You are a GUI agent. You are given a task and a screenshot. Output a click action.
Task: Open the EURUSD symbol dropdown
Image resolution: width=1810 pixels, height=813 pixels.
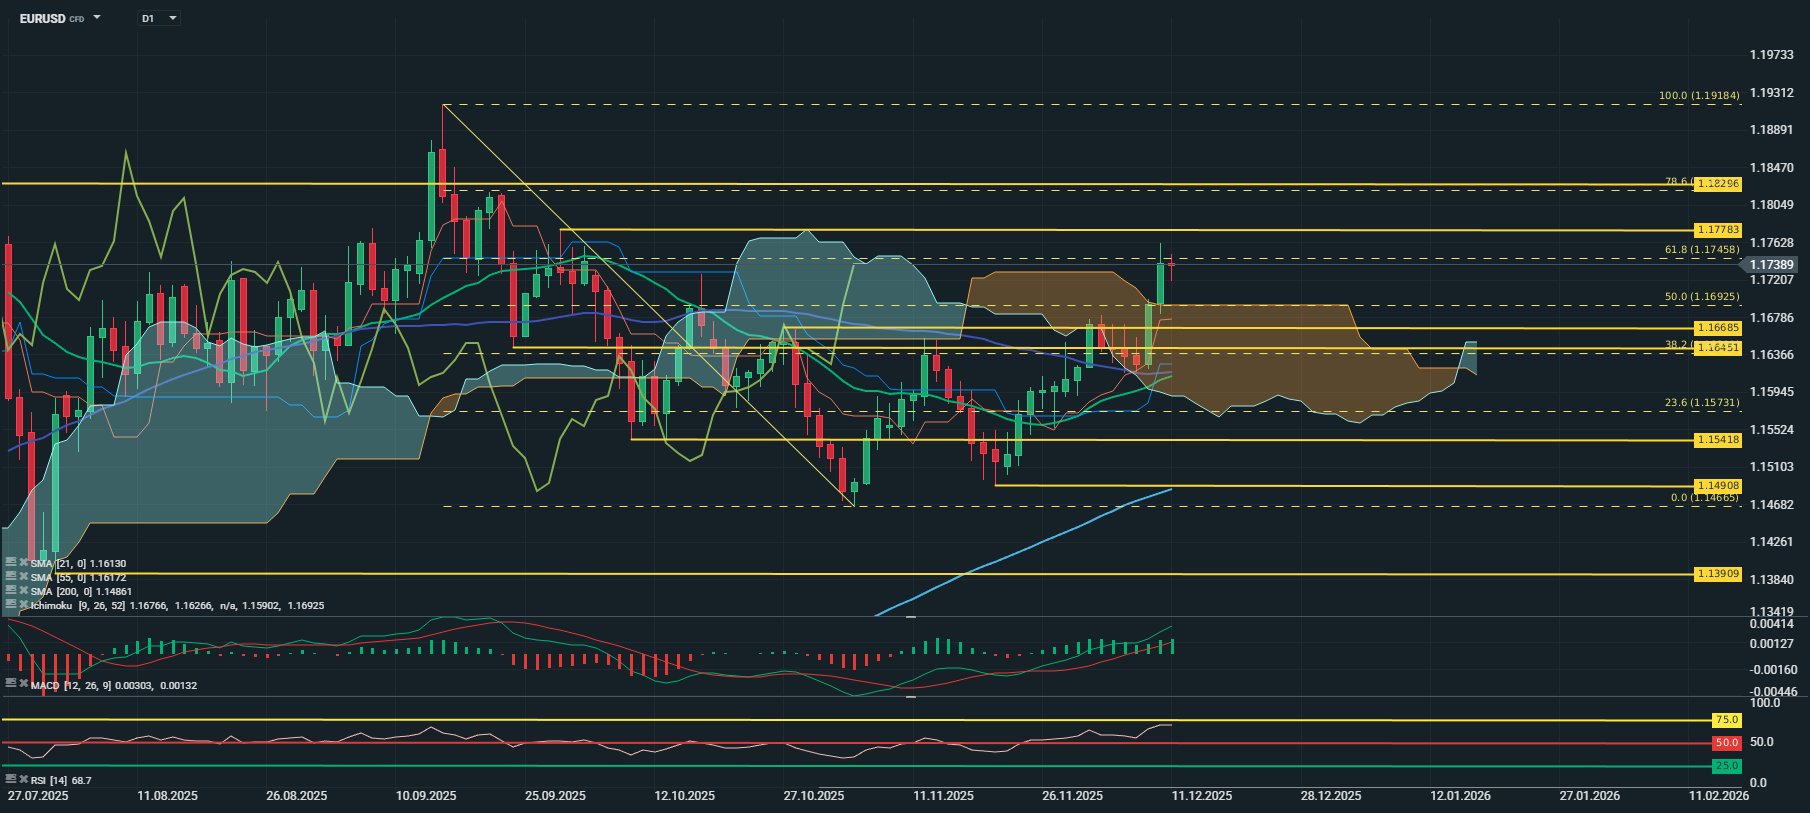tap(97, 18)
